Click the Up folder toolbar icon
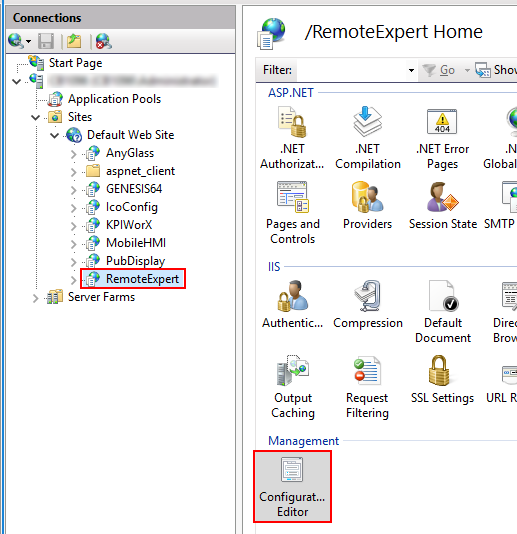Screen dimensions: 517x534 click(74, 41)
